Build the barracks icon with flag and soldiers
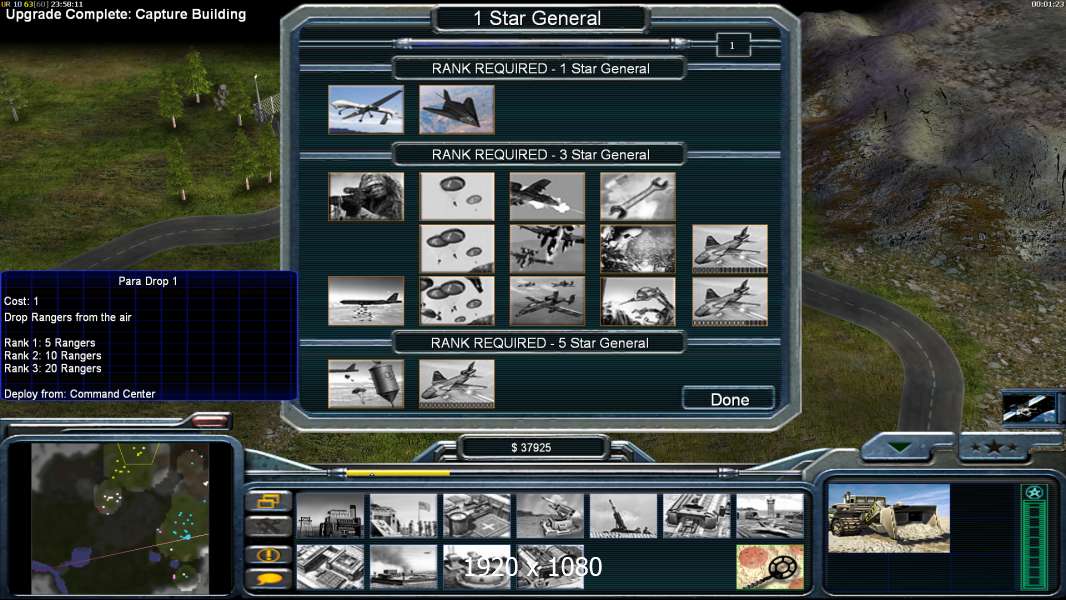This screenshot has height=600, width=1066. (403, 516)
